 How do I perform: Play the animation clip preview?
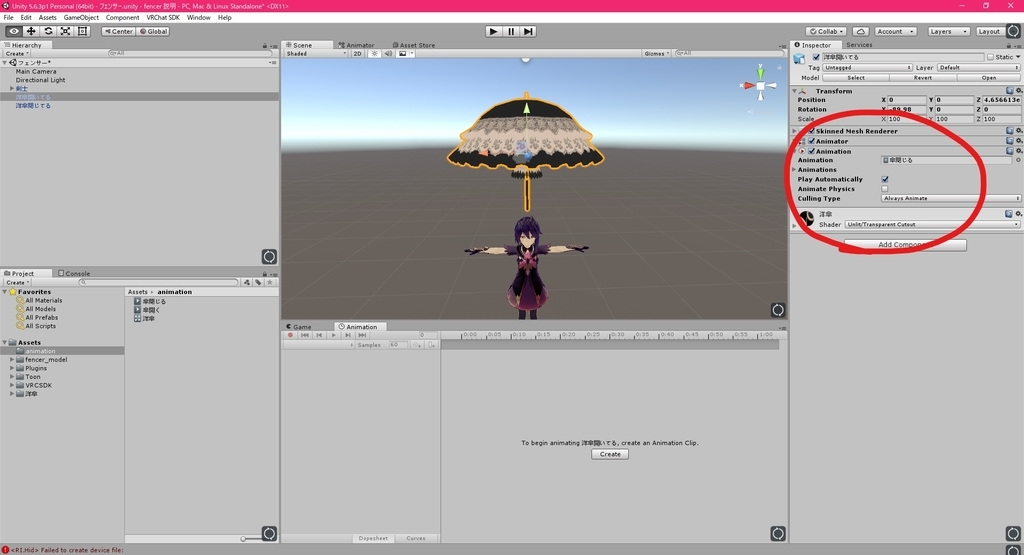coord(334,335)
